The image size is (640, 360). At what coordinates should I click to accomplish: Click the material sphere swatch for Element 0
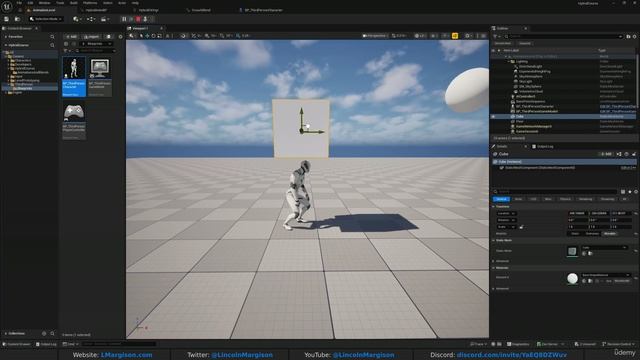(x=572, y=278)
